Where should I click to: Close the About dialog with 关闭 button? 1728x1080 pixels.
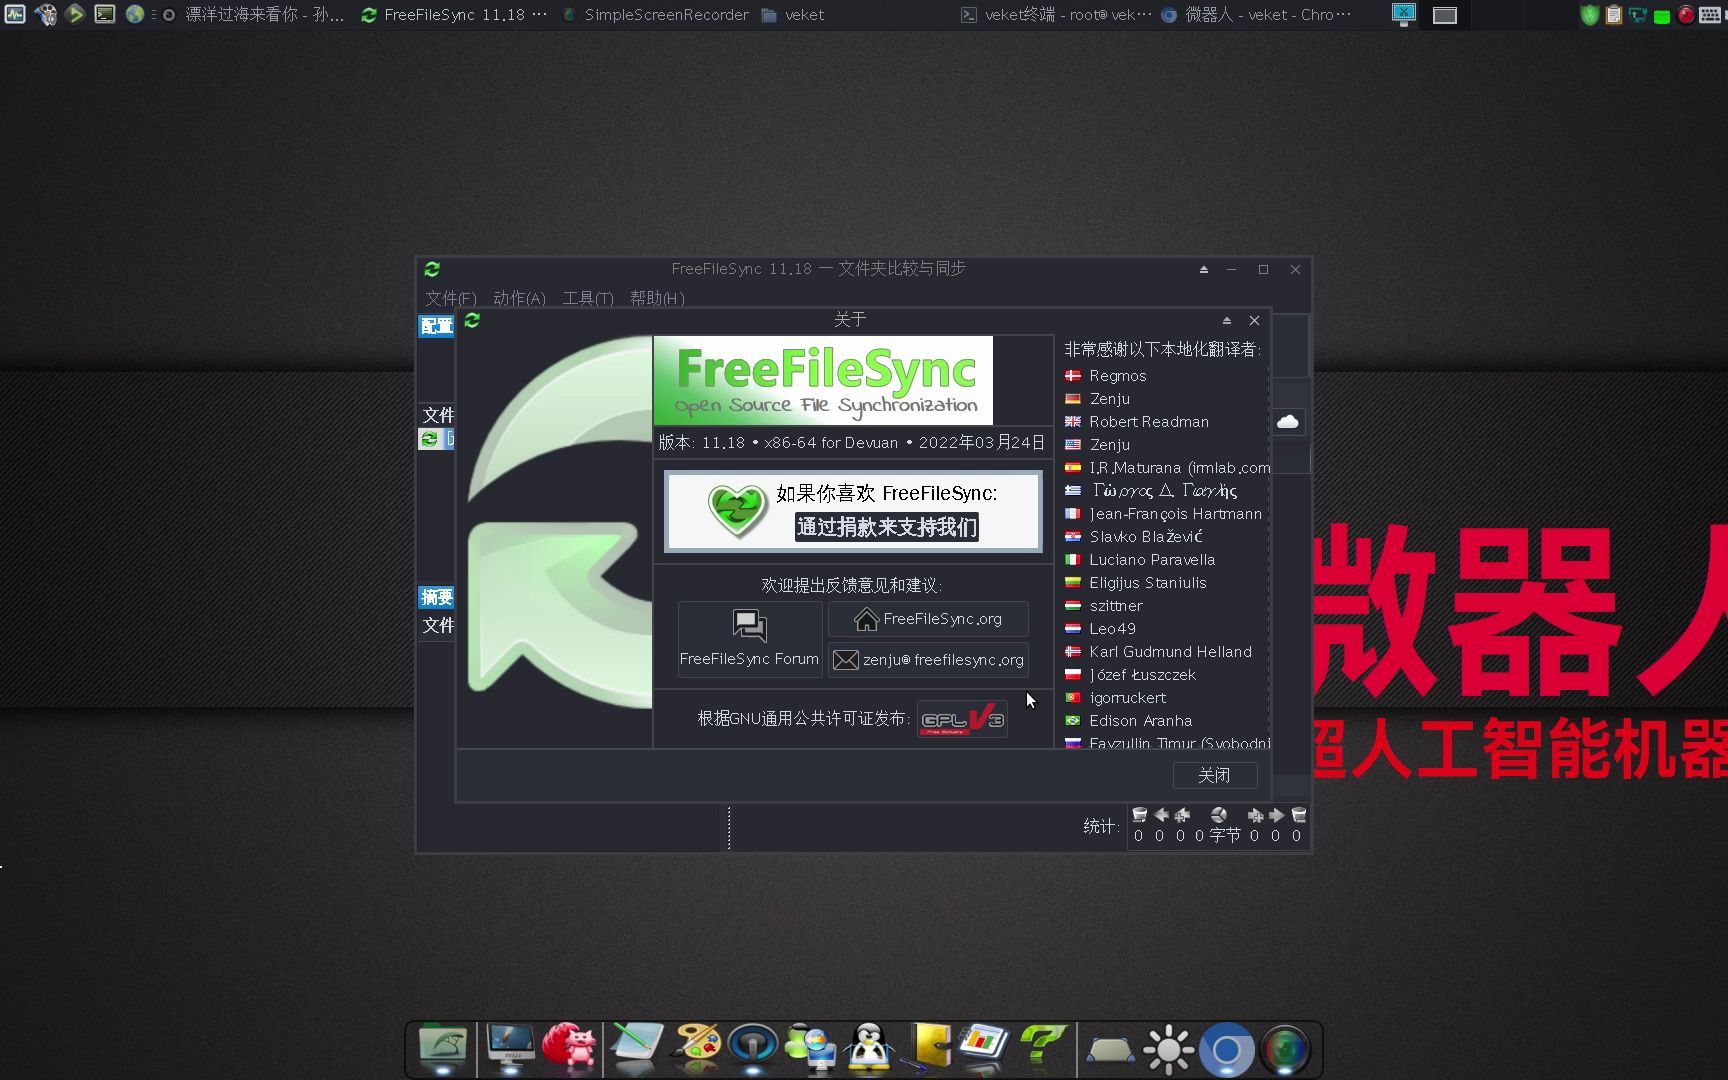pyautogui.click(x=1214, y=775)
